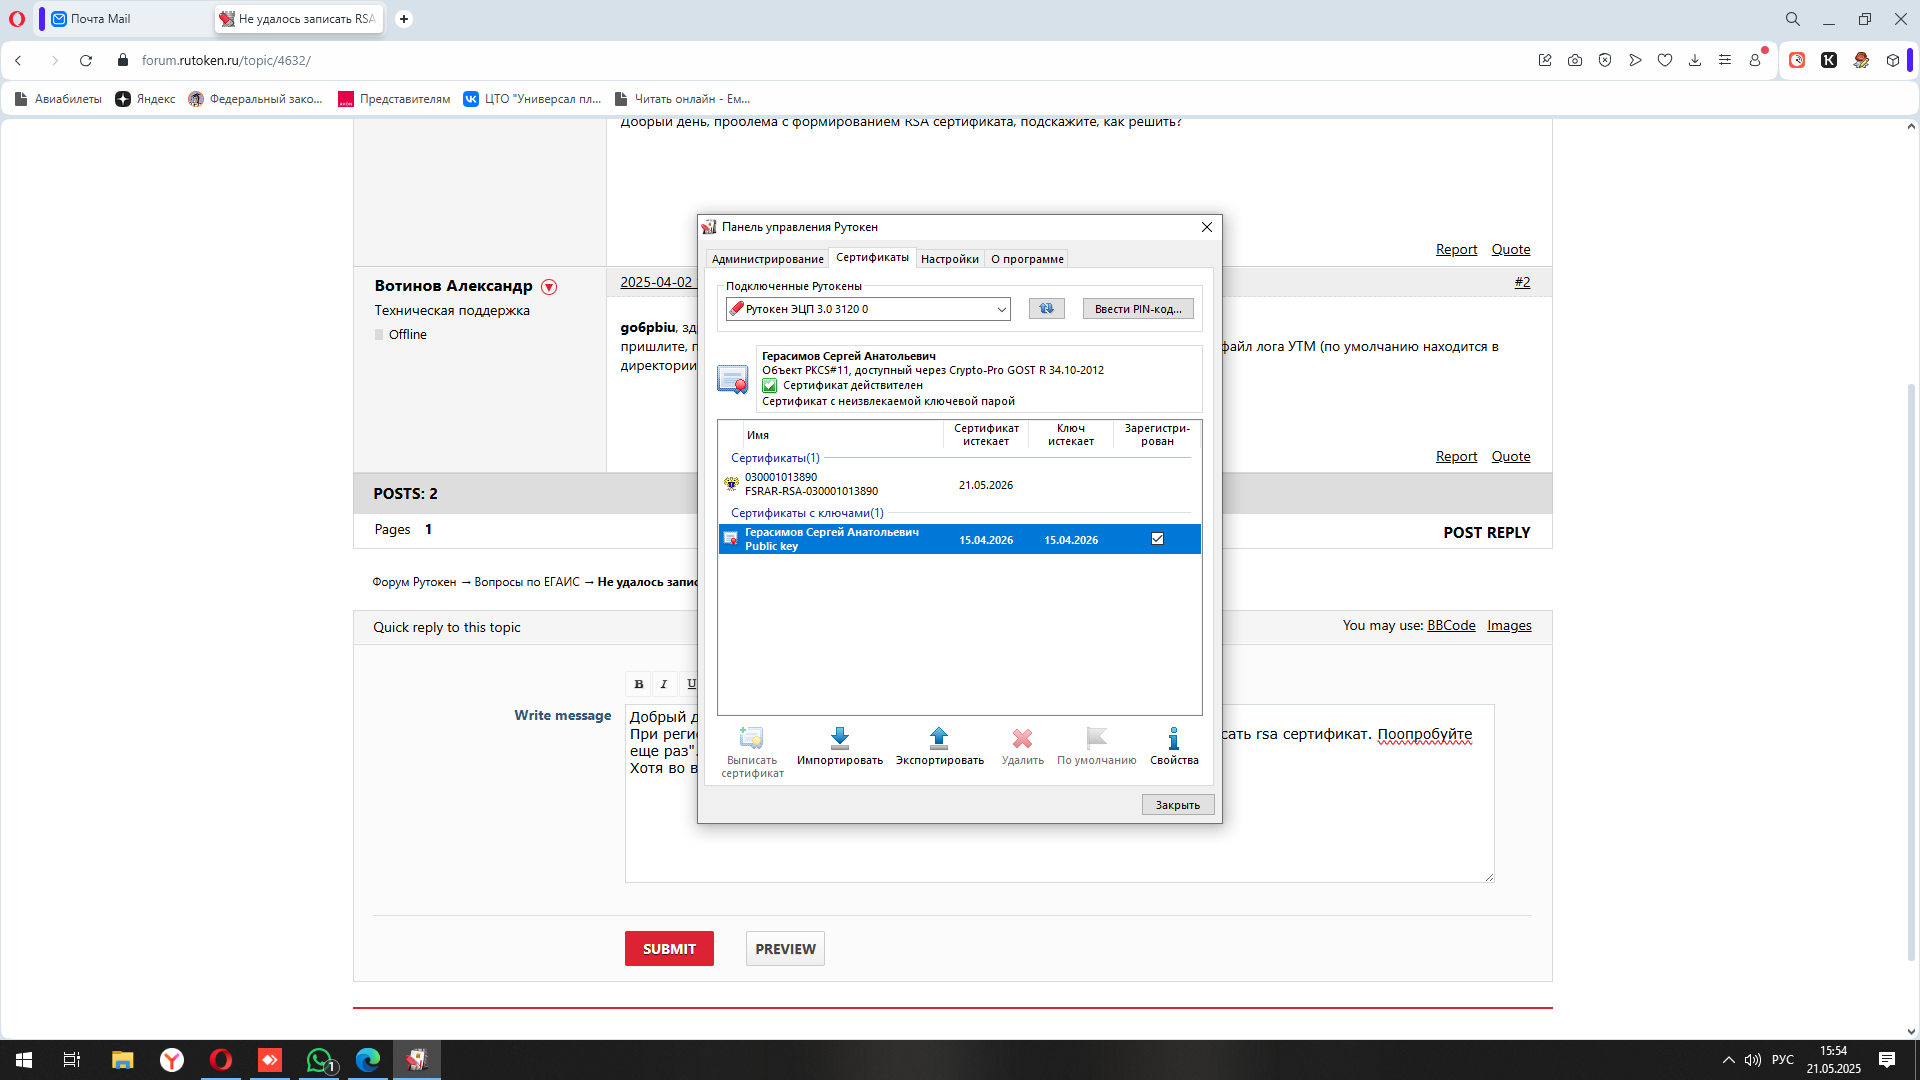
Task: Go back in Opera browser
Action: [18, 60]
